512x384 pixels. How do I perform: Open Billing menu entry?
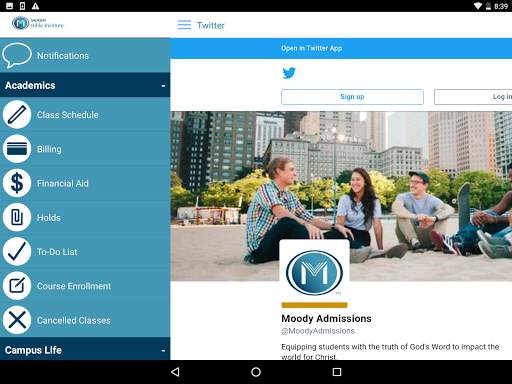click(x=85, y=149)
